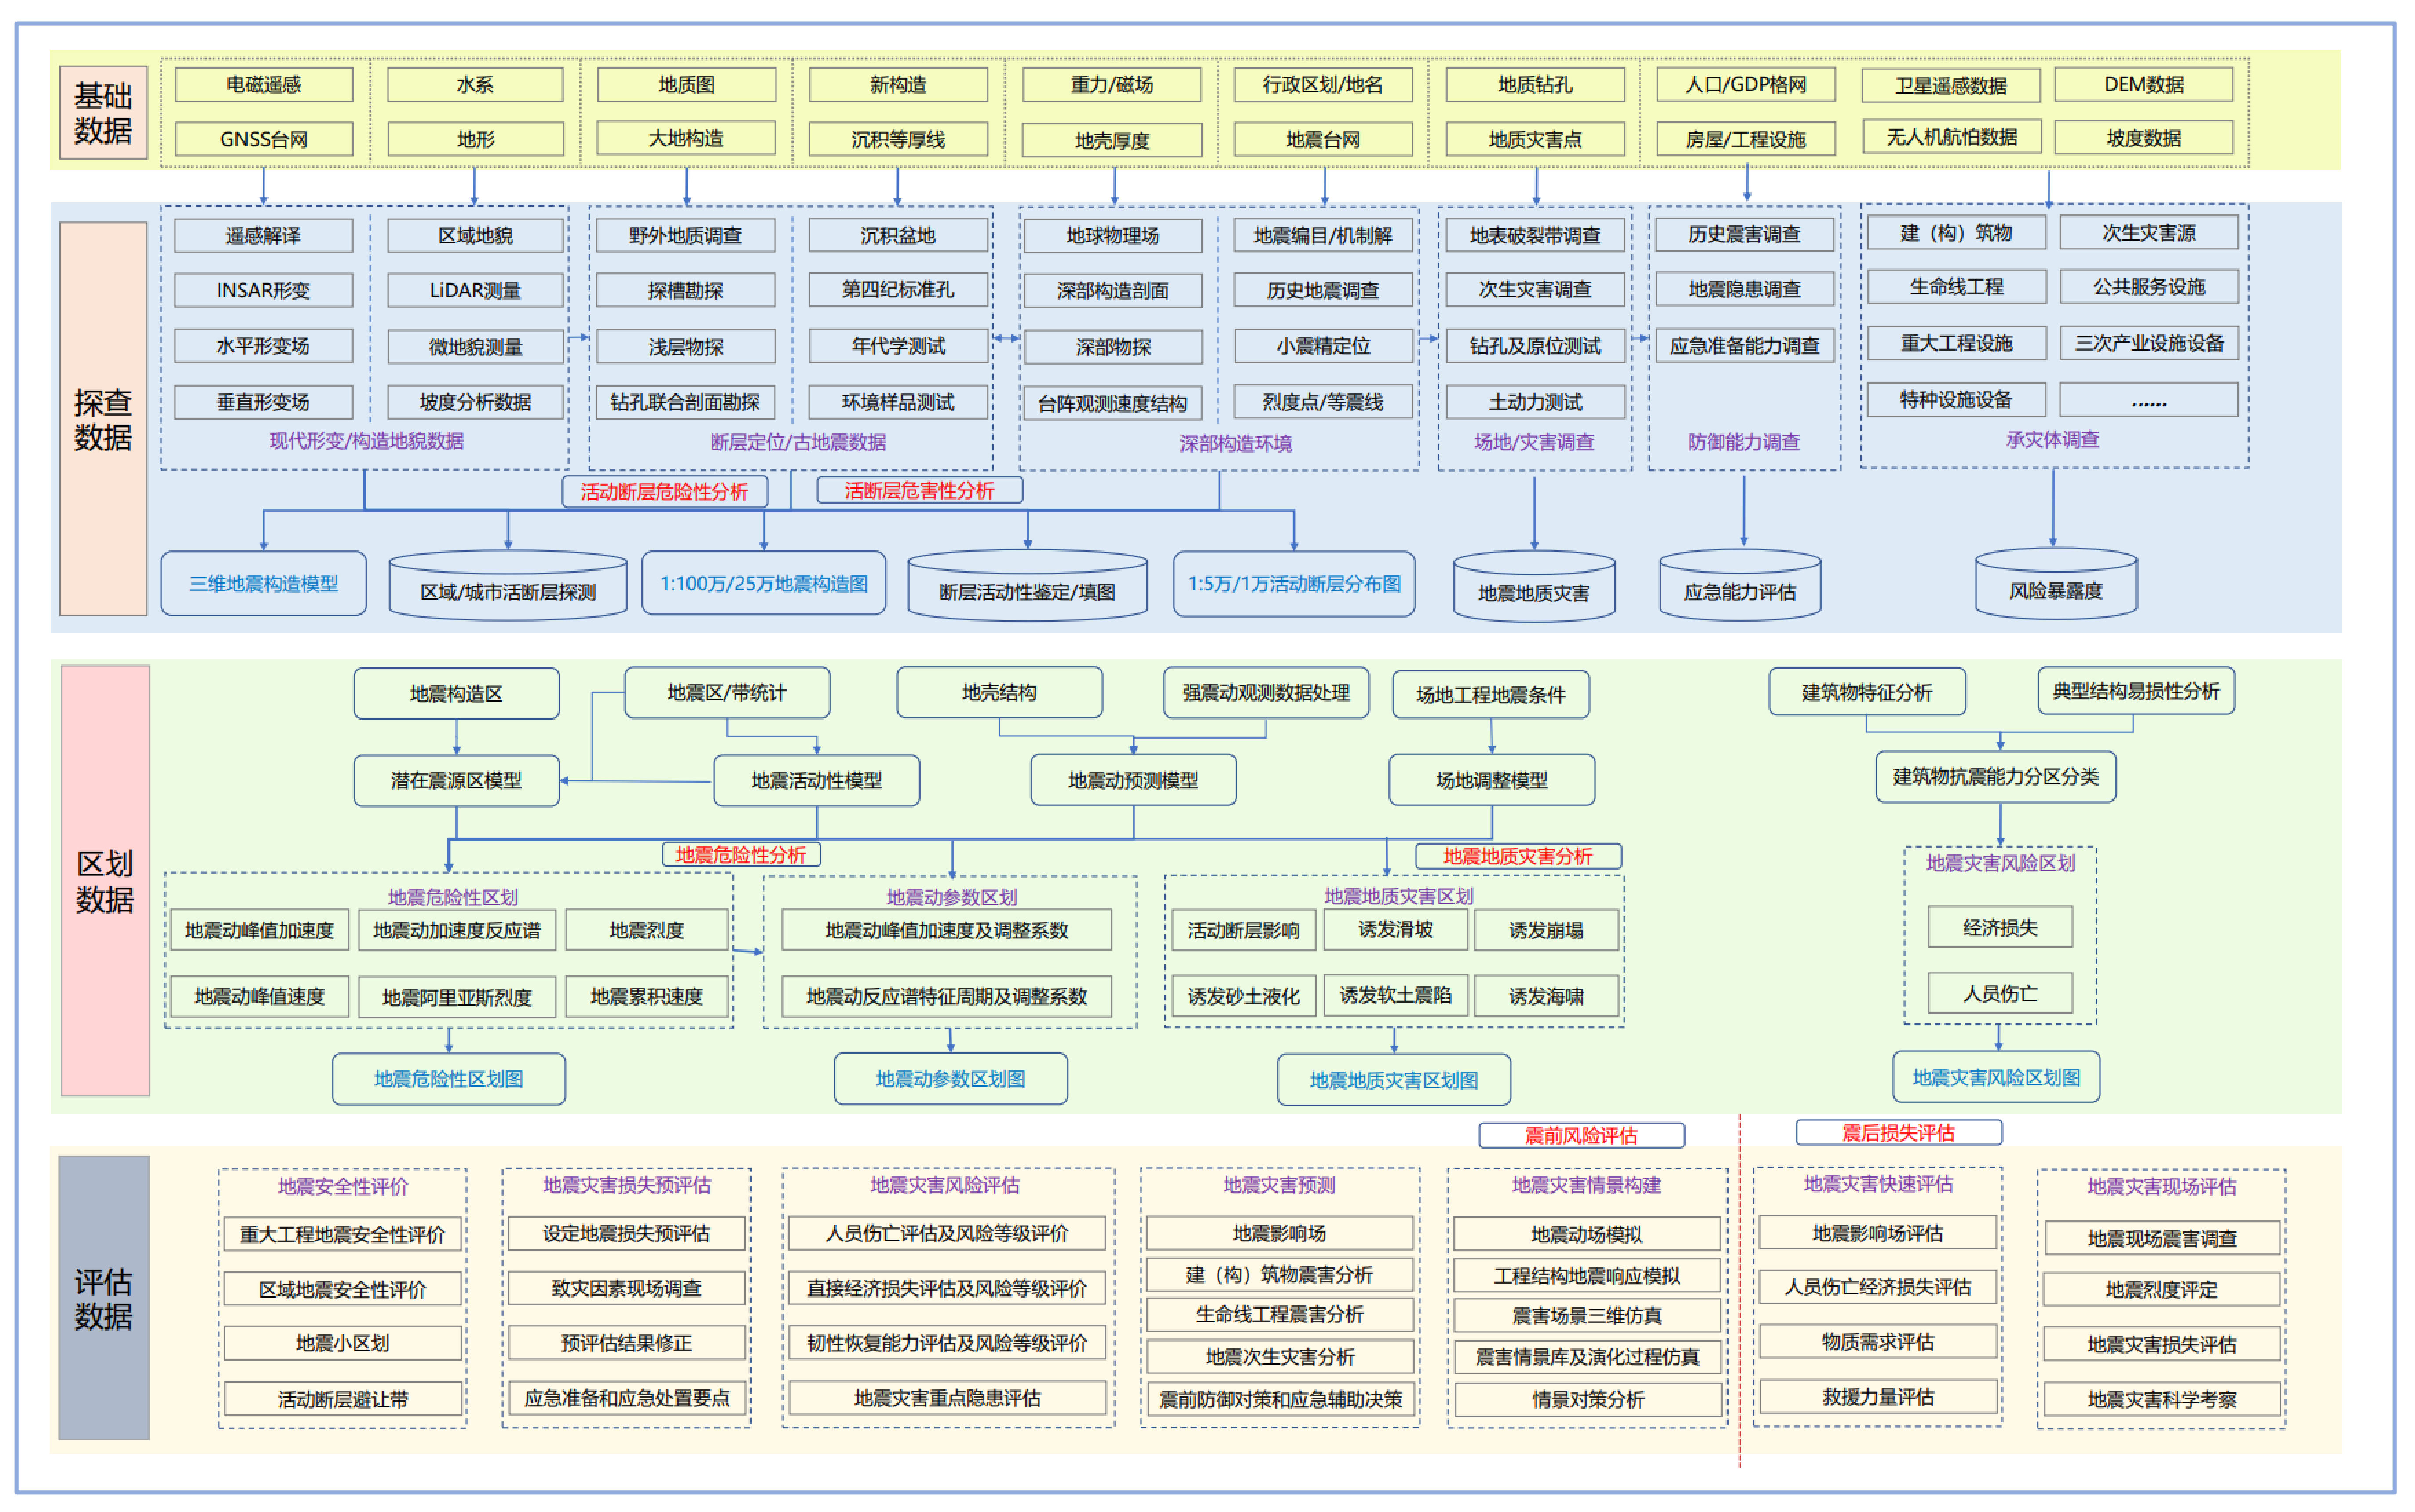
Task: Select the 钻孔及原位测试 box
Action: 1535,345
